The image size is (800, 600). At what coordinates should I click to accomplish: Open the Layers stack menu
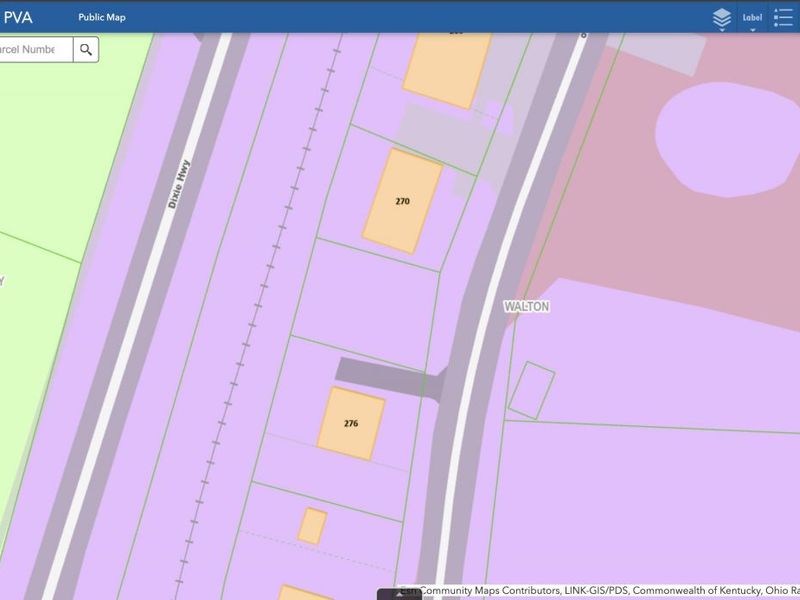click(721, 17)
